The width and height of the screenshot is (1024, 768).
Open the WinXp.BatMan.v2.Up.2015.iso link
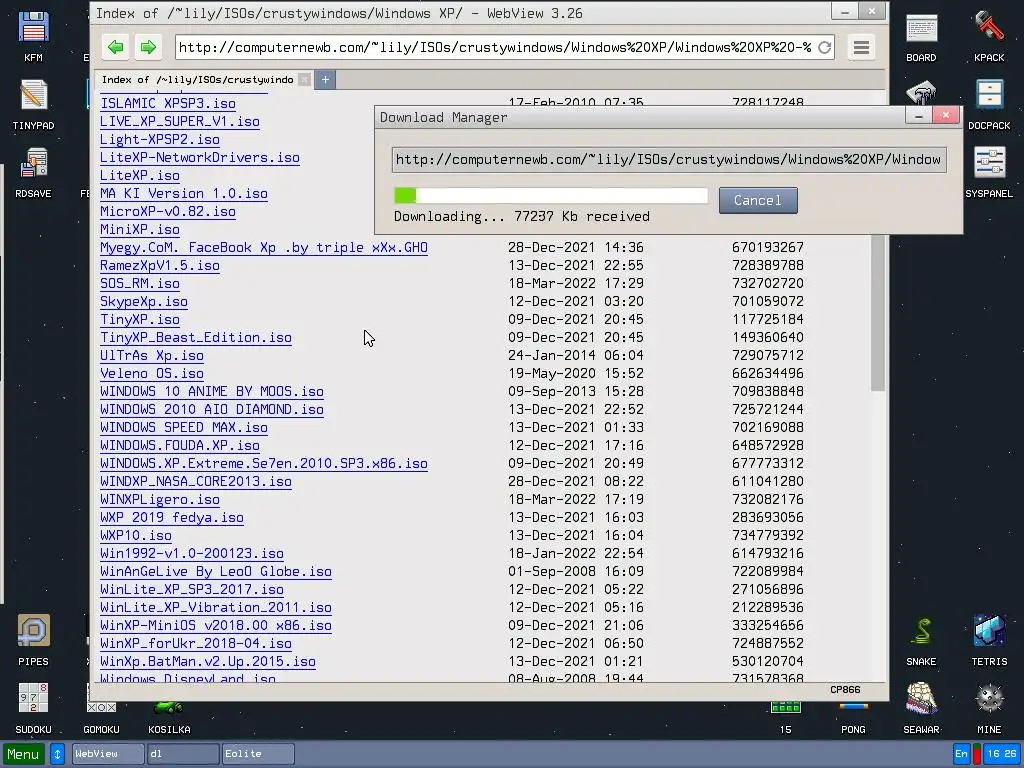coord(208,662)
